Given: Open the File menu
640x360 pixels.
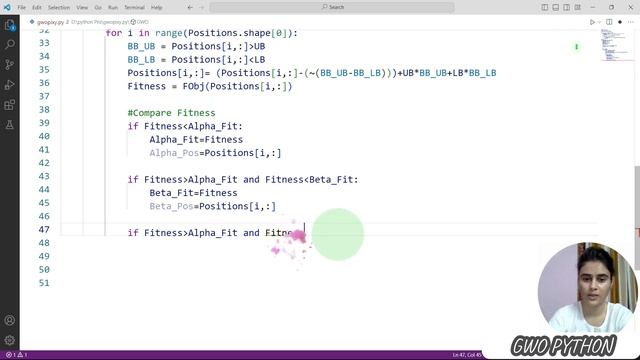Looking at the screenshot, I should (x=22, y=7).
